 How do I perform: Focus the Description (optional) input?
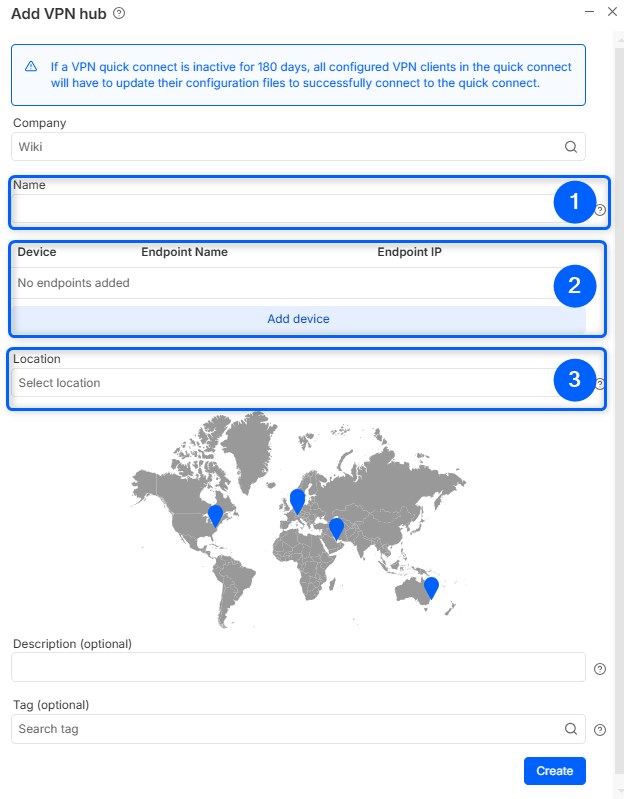pyautogui.click(x=297, y=667)
